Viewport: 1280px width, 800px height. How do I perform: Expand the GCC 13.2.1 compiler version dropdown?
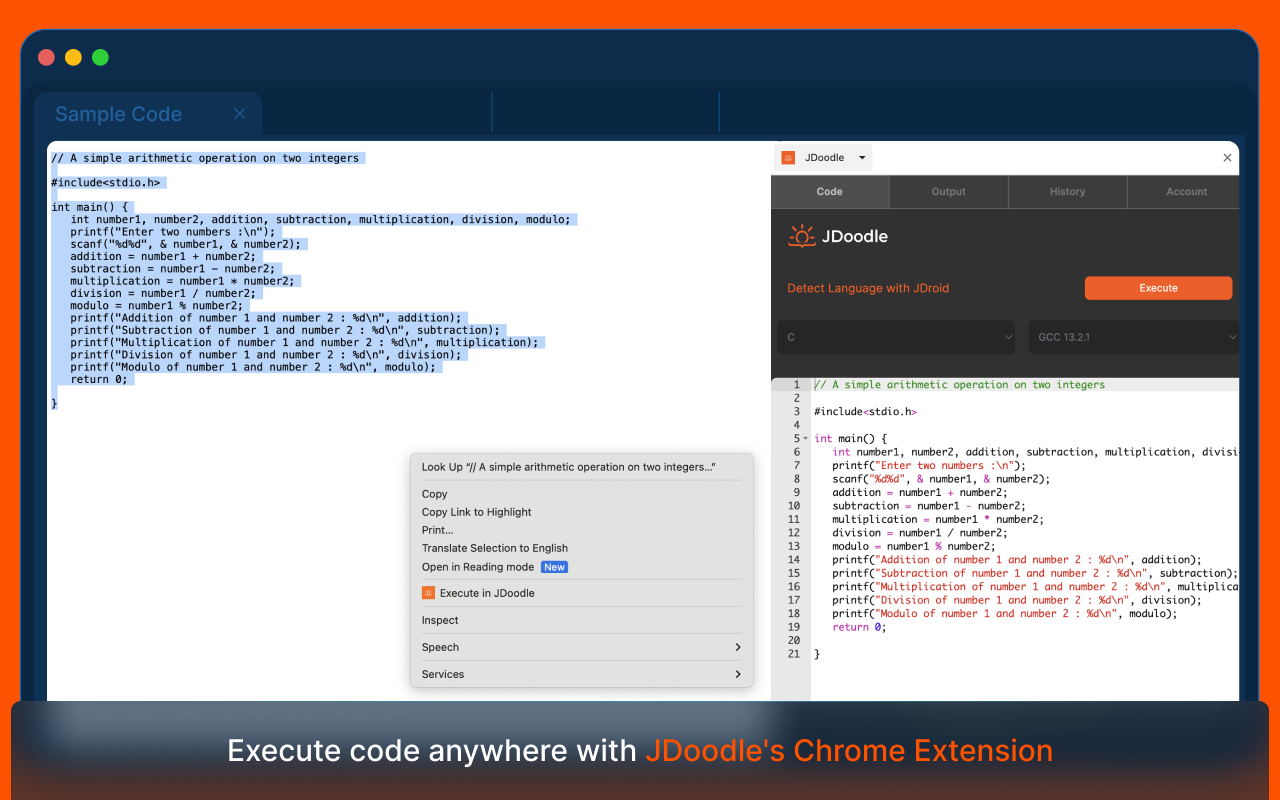click(x=1133, y=337)
